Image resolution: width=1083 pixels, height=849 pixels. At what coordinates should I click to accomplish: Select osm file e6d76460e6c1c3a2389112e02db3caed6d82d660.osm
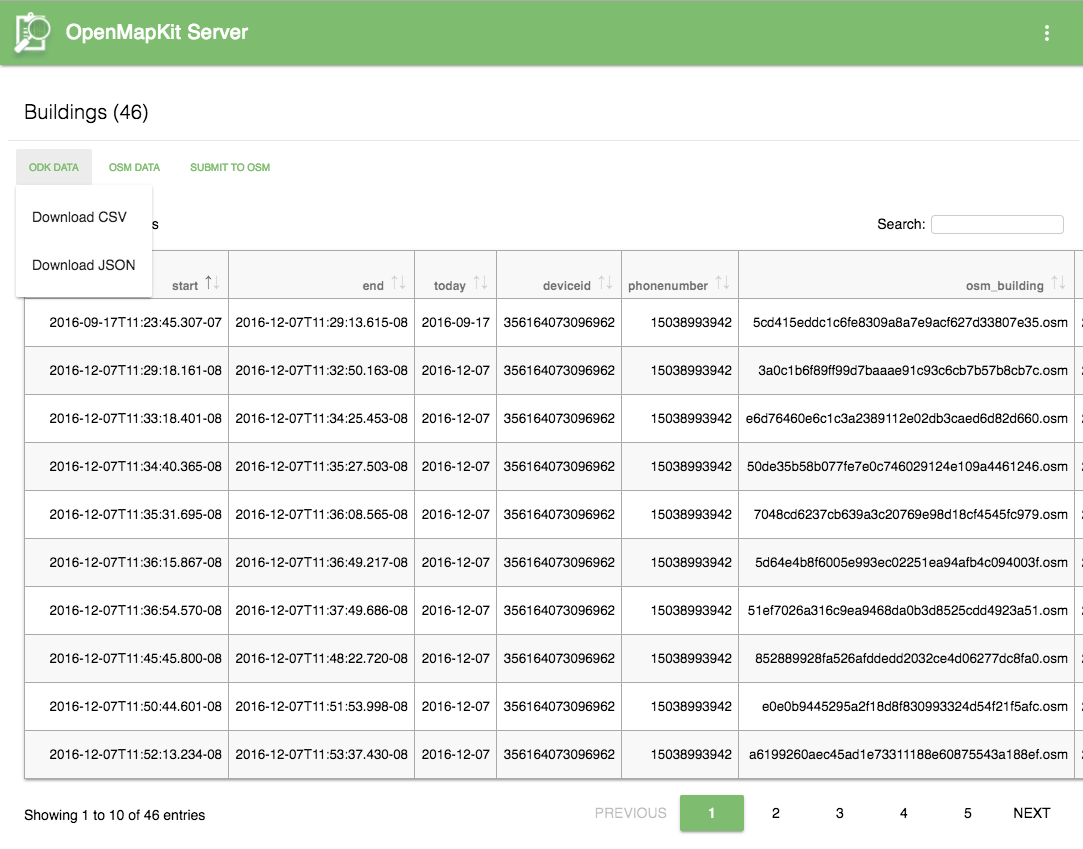(906, 419)
